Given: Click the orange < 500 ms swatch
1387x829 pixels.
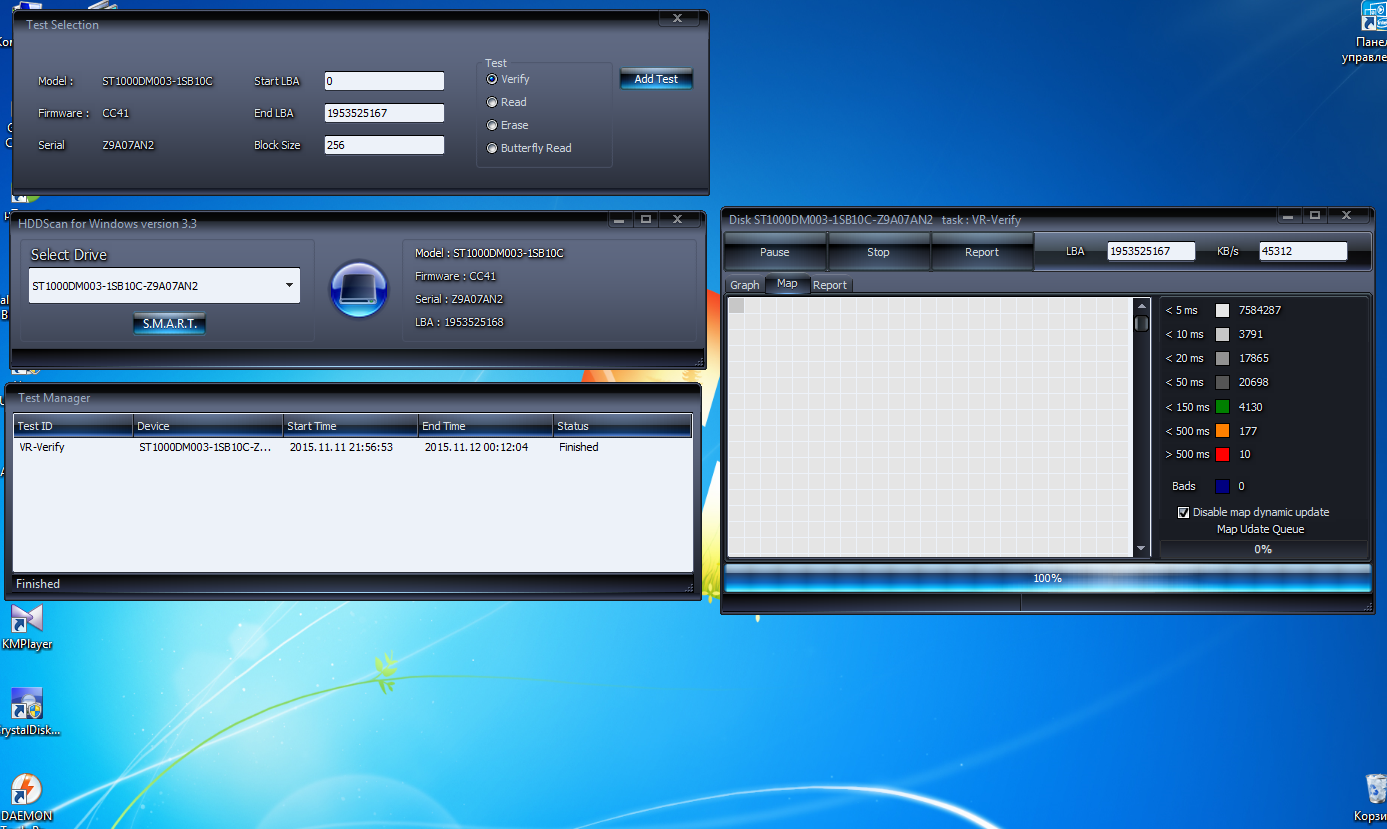Looking at the screenshot, I should tap(1222, 431).
